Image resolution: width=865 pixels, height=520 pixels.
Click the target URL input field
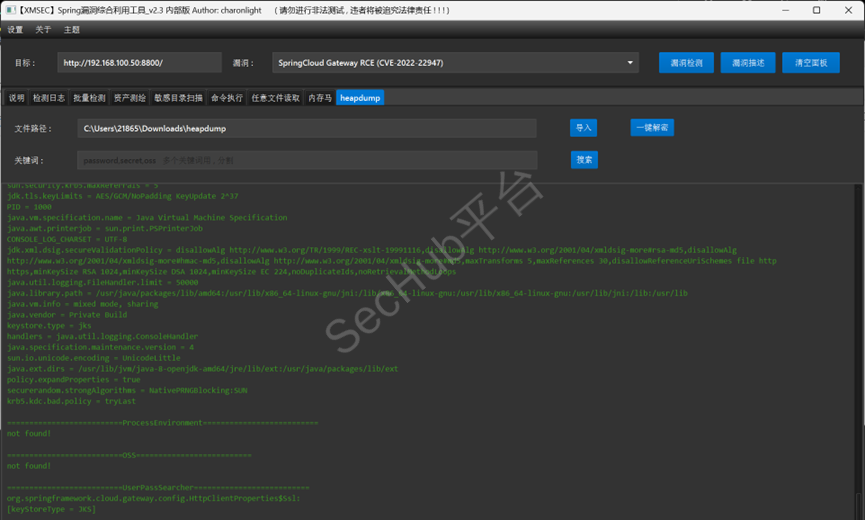coord(140,63)
